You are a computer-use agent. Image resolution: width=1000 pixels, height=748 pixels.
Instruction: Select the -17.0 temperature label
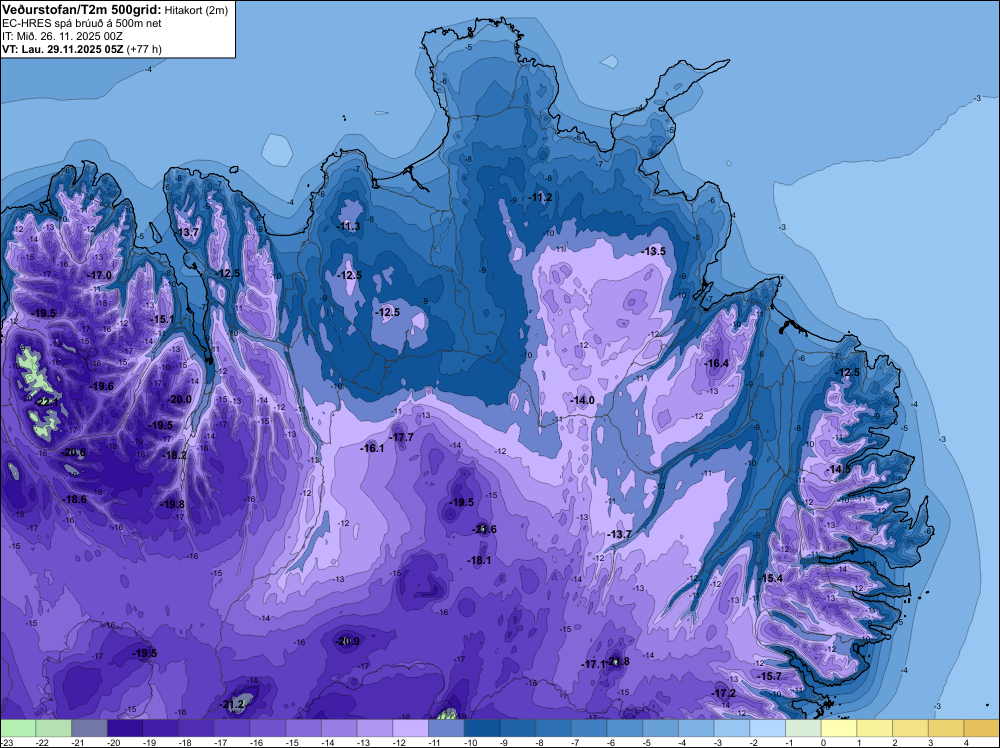(99, 275)
